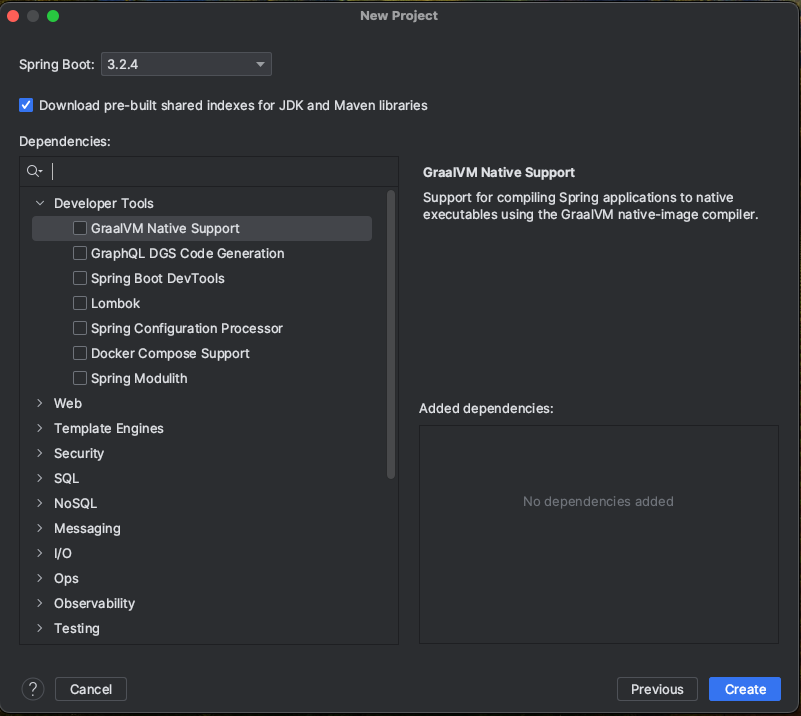Enable the Lombok checkbox
This screenshot has width=801, height=716.
(80, 303)
